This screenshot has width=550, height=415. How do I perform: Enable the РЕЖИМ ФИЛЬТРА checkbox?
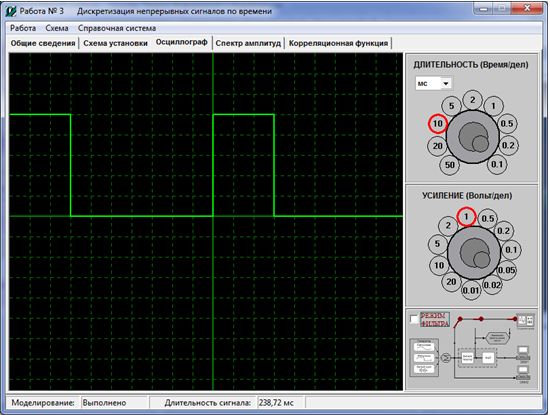coord(414,319)
